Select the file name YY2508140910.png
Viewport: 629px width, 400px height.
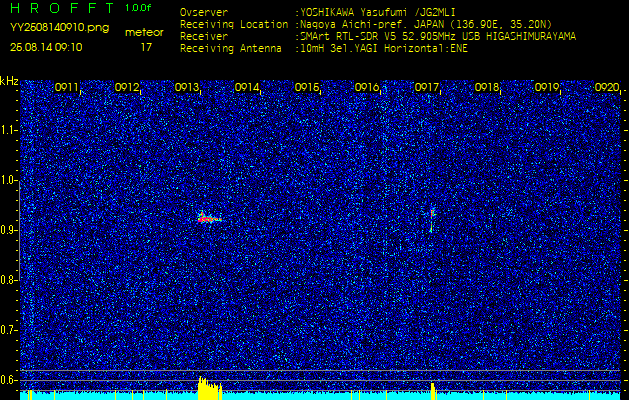click(x=59, y=28)
